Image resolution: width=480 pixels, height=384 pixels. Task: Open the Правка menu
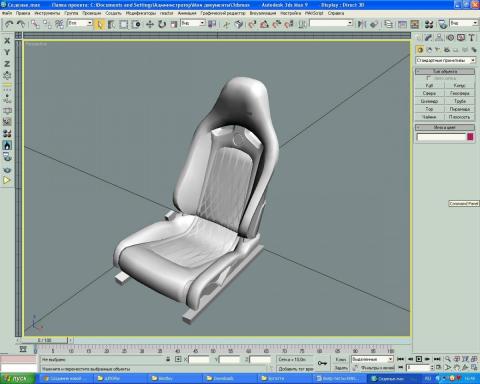pos(23,13)
